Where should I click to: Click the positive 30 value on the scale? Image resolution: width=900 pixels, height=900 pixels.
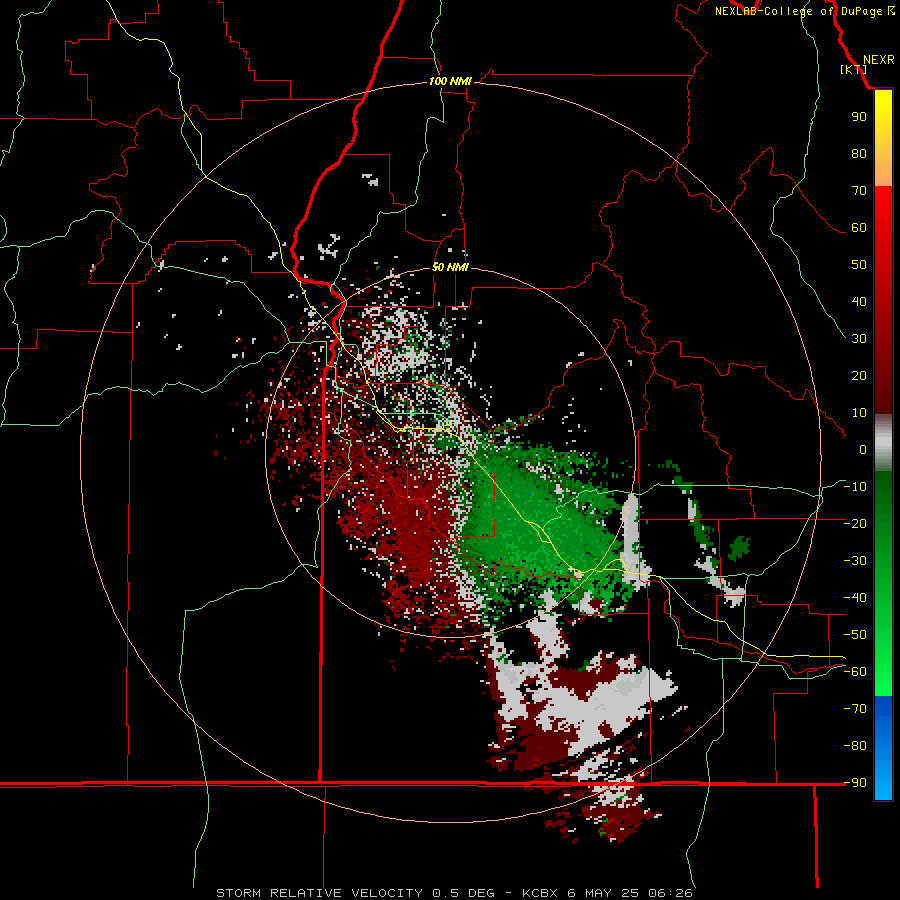859,339
